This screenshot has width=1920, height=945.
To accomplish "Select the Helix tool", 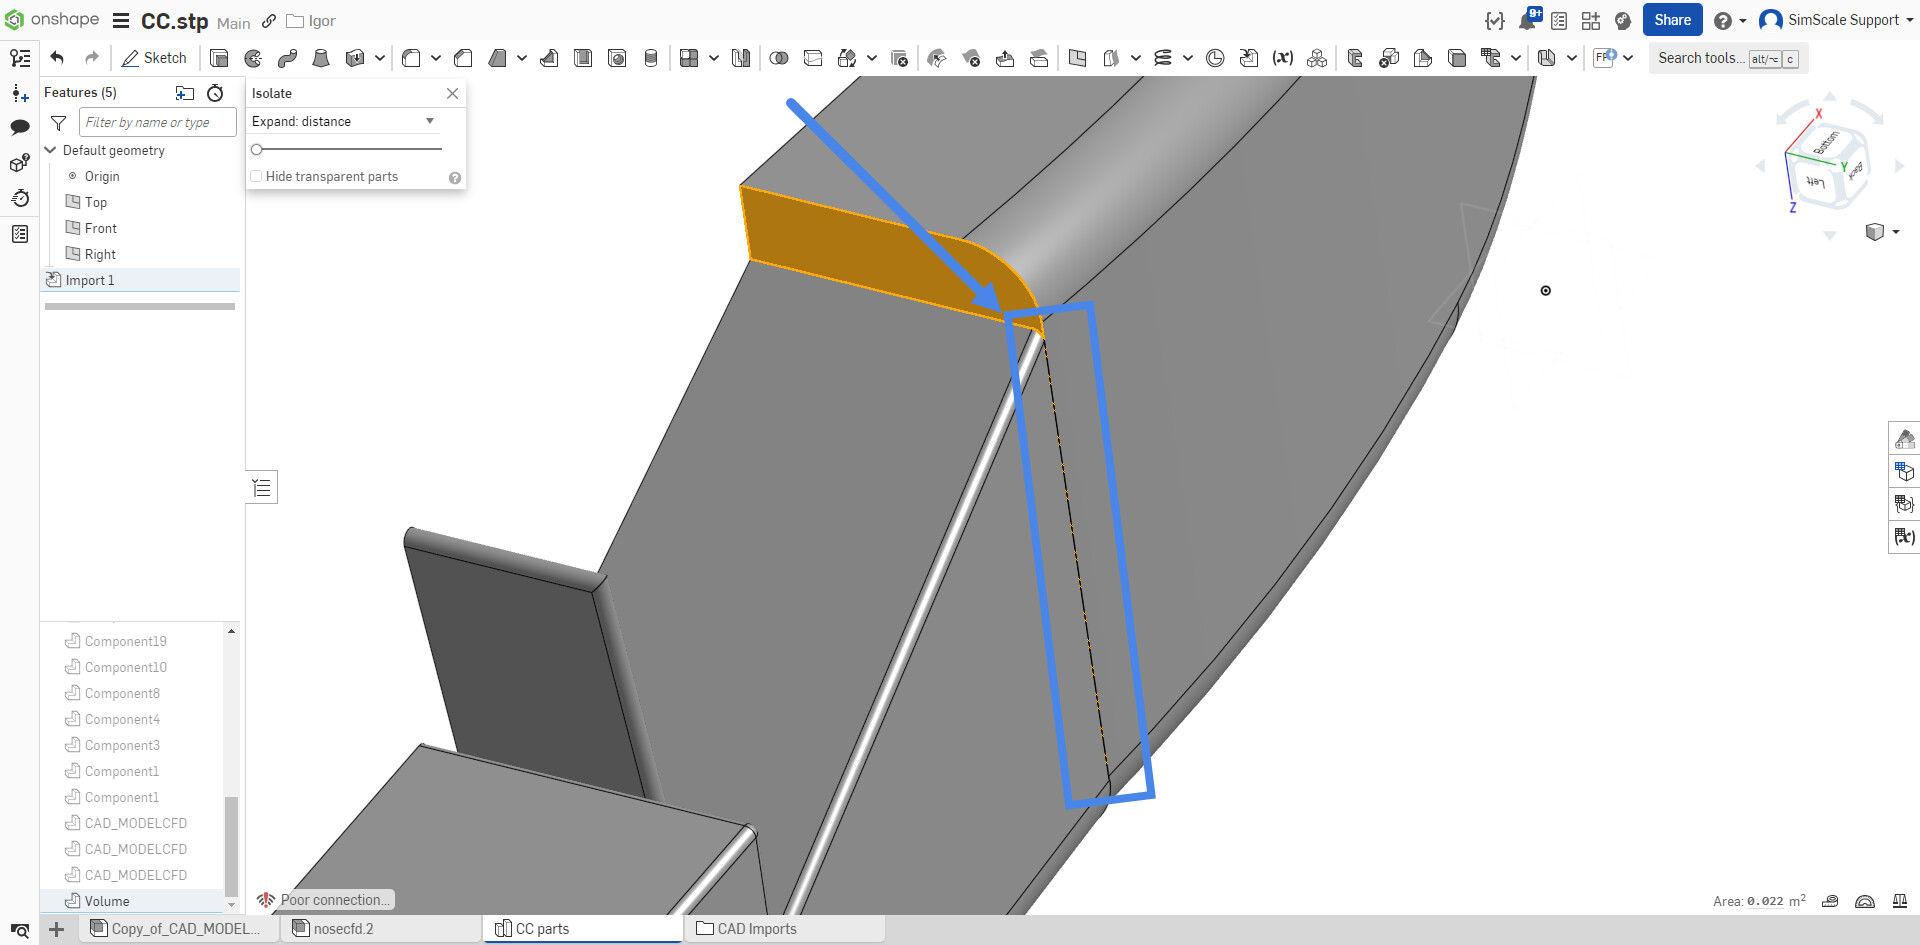I will [1162, 58].
